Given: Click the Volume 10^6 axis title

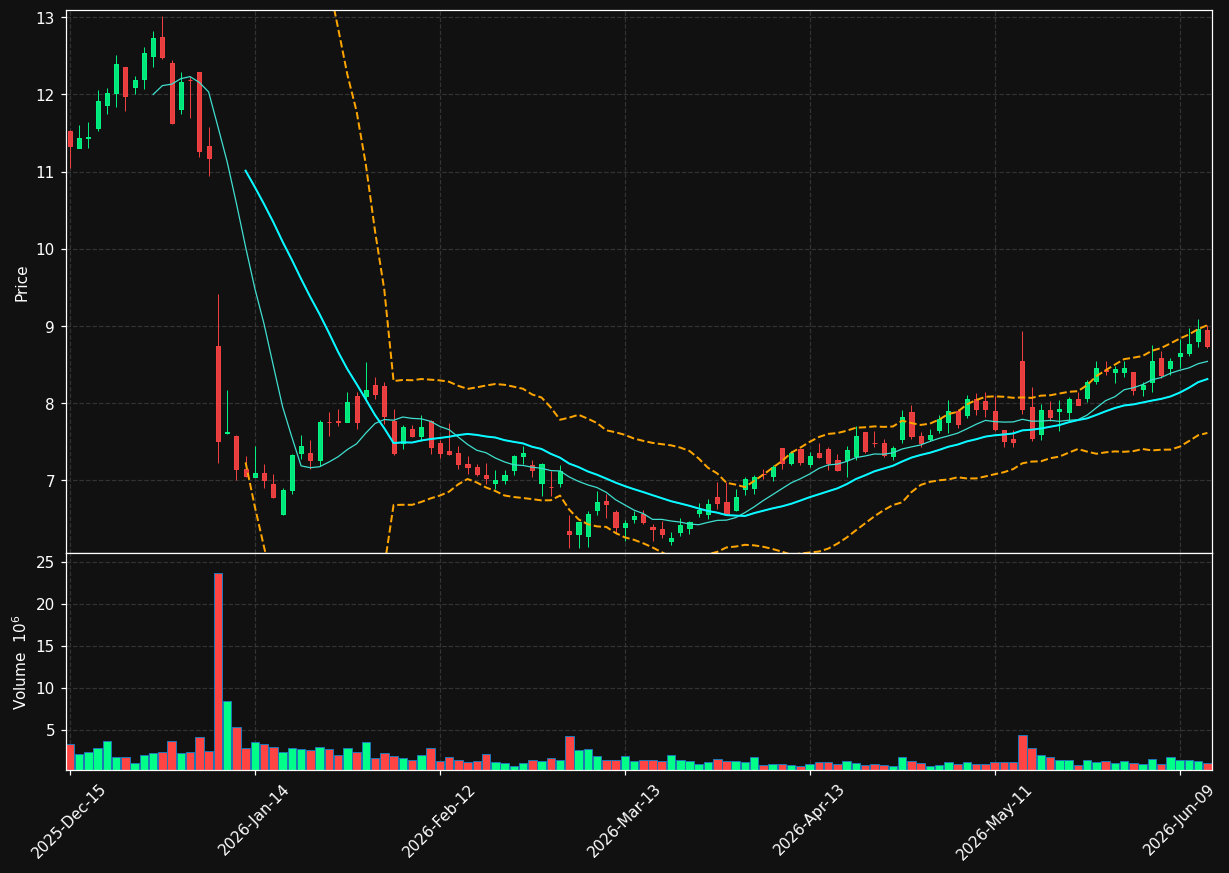Looking at the screenshot, I should pyautogui.click(x=19, y=662).
